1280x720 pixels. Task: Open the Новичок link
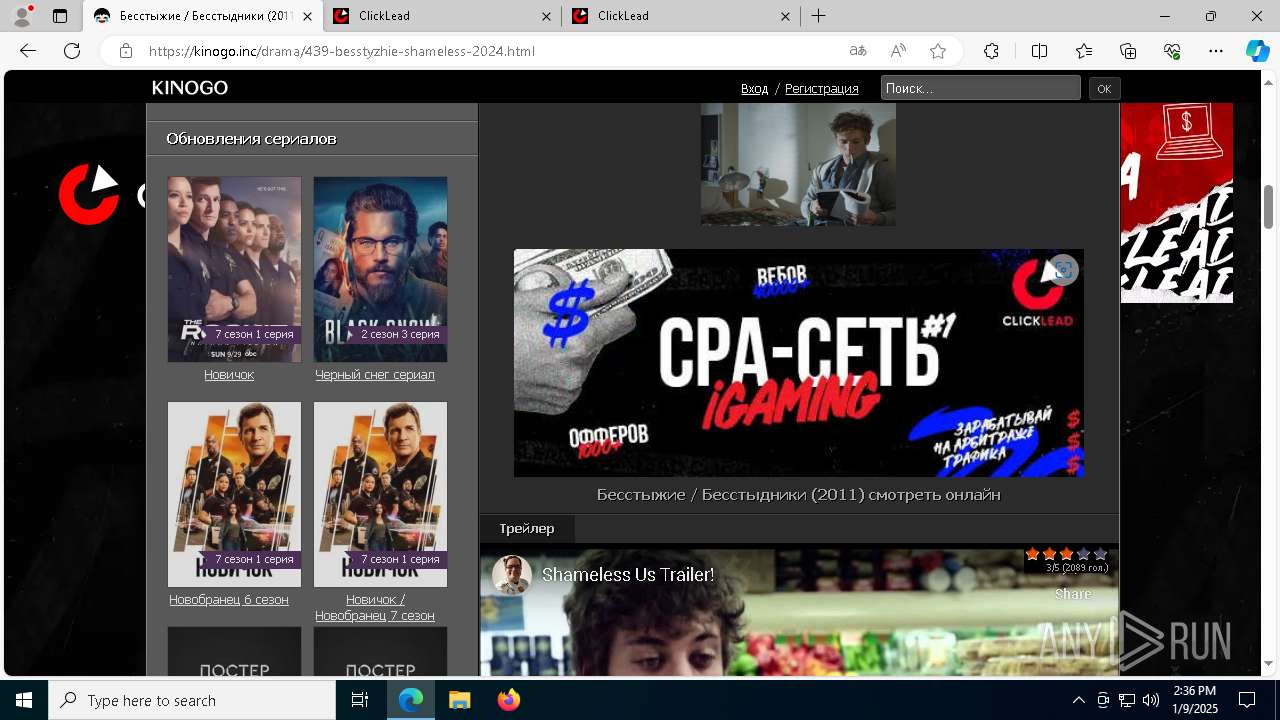click(x=229, y=375)
